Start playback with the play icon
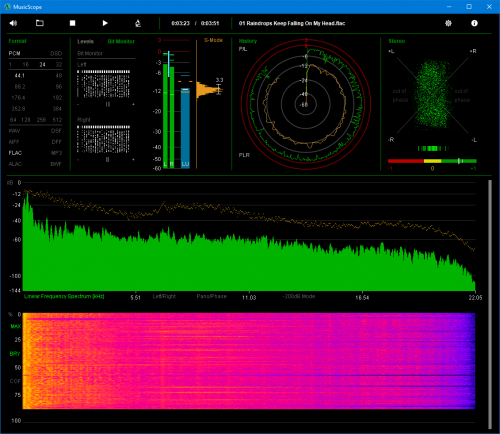 pyautogui.click(x=105, y=23)
